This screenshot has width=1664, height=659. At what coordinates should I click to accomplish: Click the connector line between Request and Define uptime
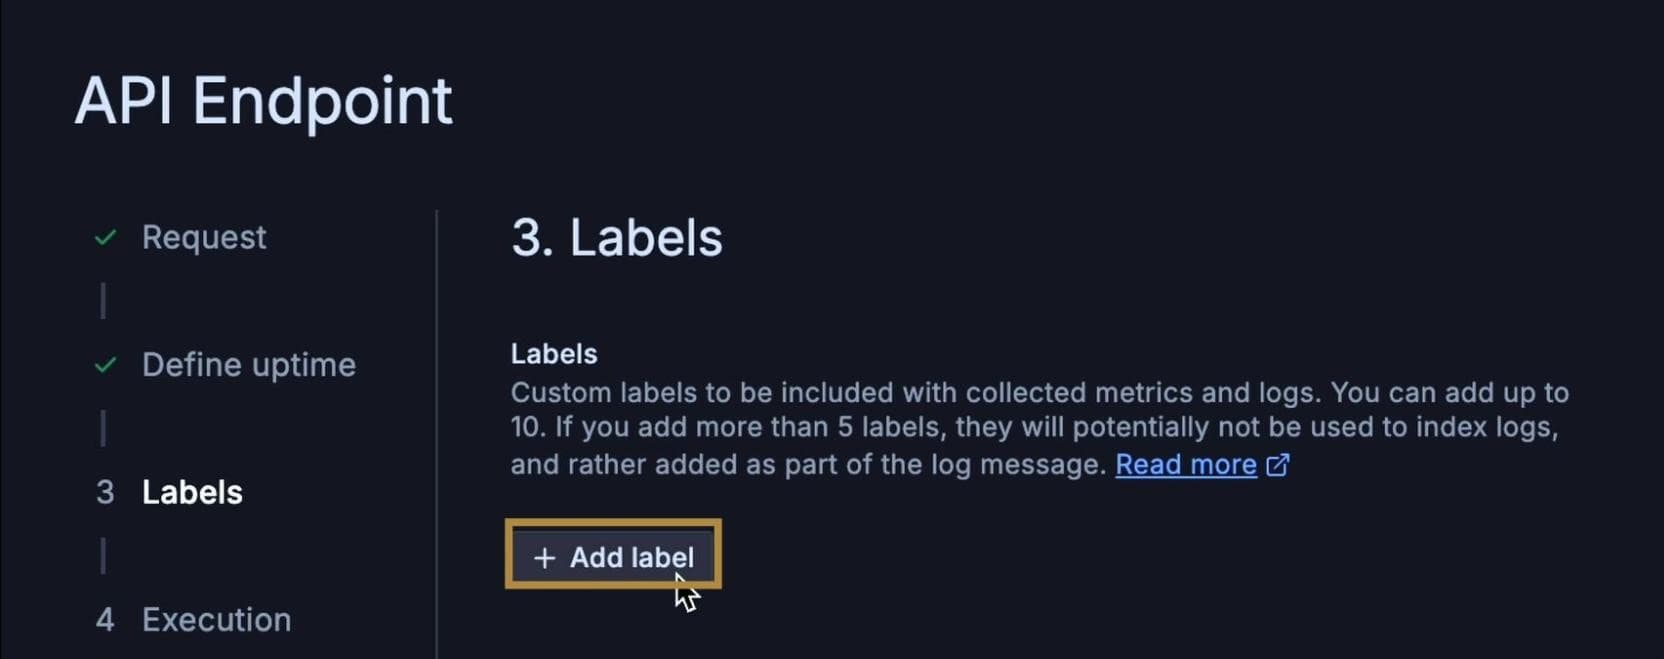(104, 300)
